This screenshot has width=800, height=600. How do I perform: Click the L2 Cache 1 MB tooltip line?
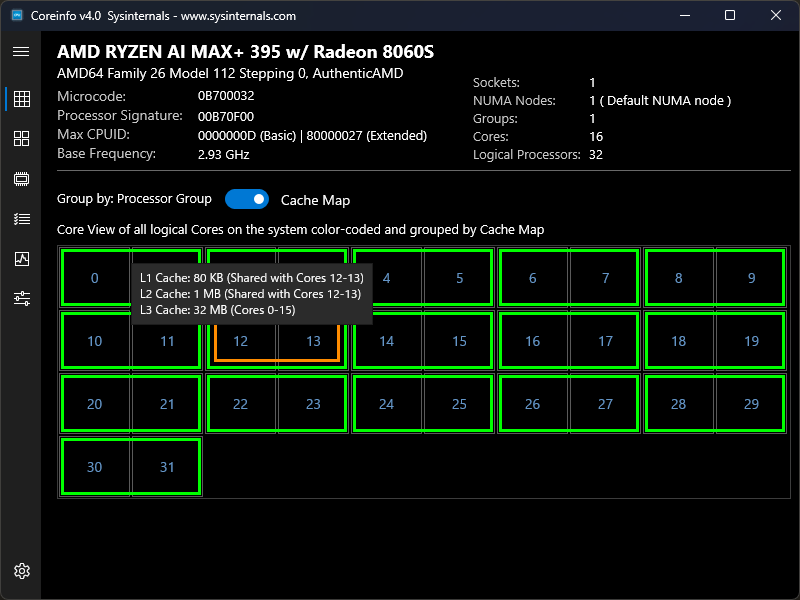point(251,294)
